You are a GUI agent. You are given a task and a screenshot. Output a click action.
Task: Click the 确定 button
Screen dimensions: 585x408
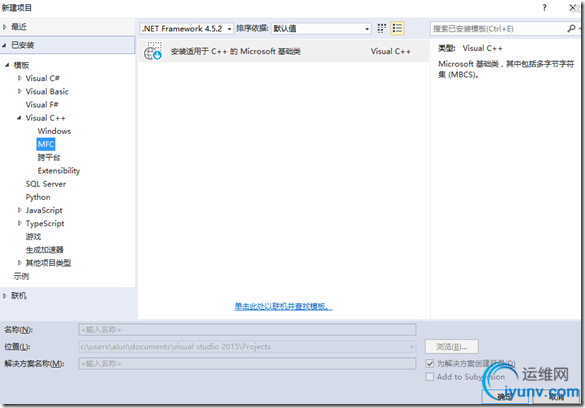point(505,397)
